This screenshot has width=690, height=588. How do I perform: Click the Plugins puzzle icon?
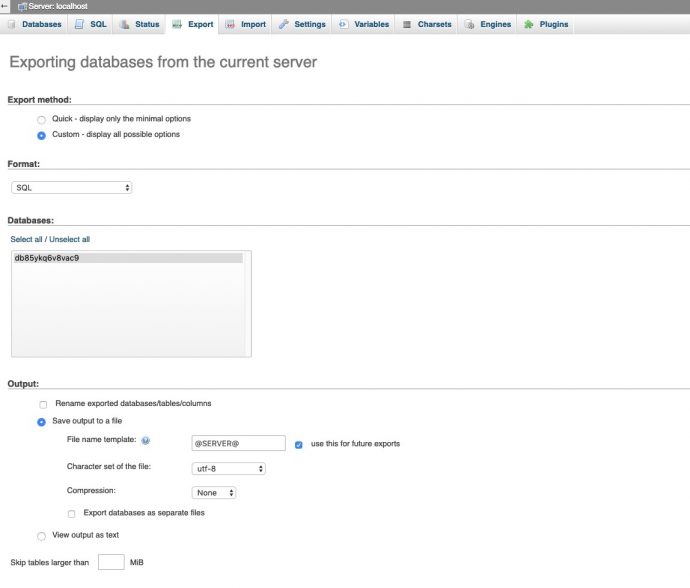(x=529, y=24)
